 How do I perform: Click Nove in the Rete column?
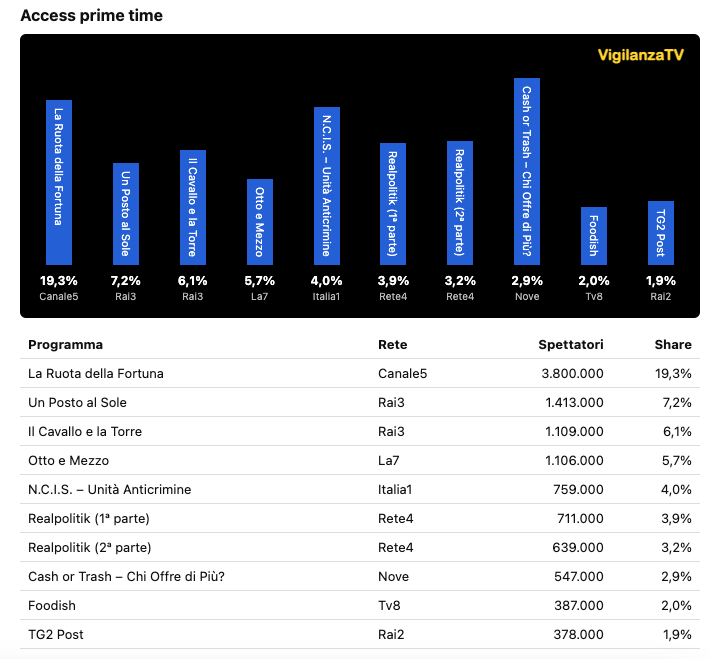(393, 577)
